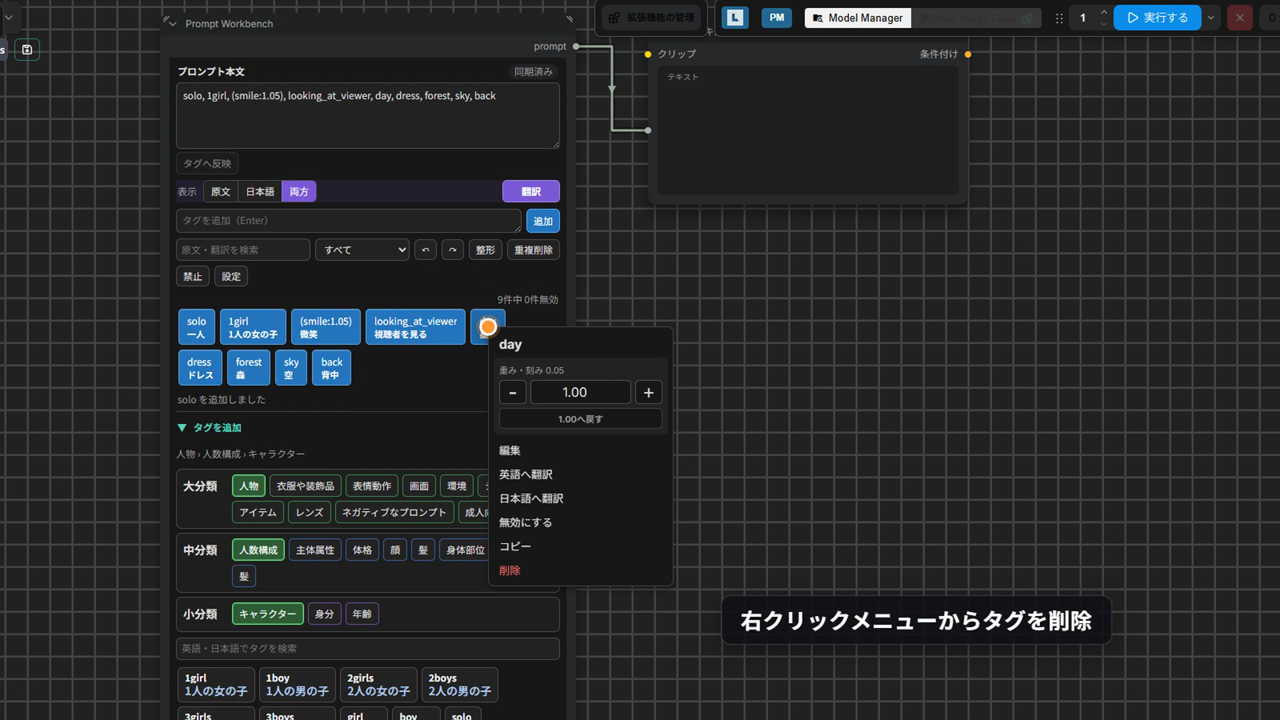Select the レンズ category chip
Image resolution: width=1280 pixels, height=720 pixels.
click(x=309, y=512)
